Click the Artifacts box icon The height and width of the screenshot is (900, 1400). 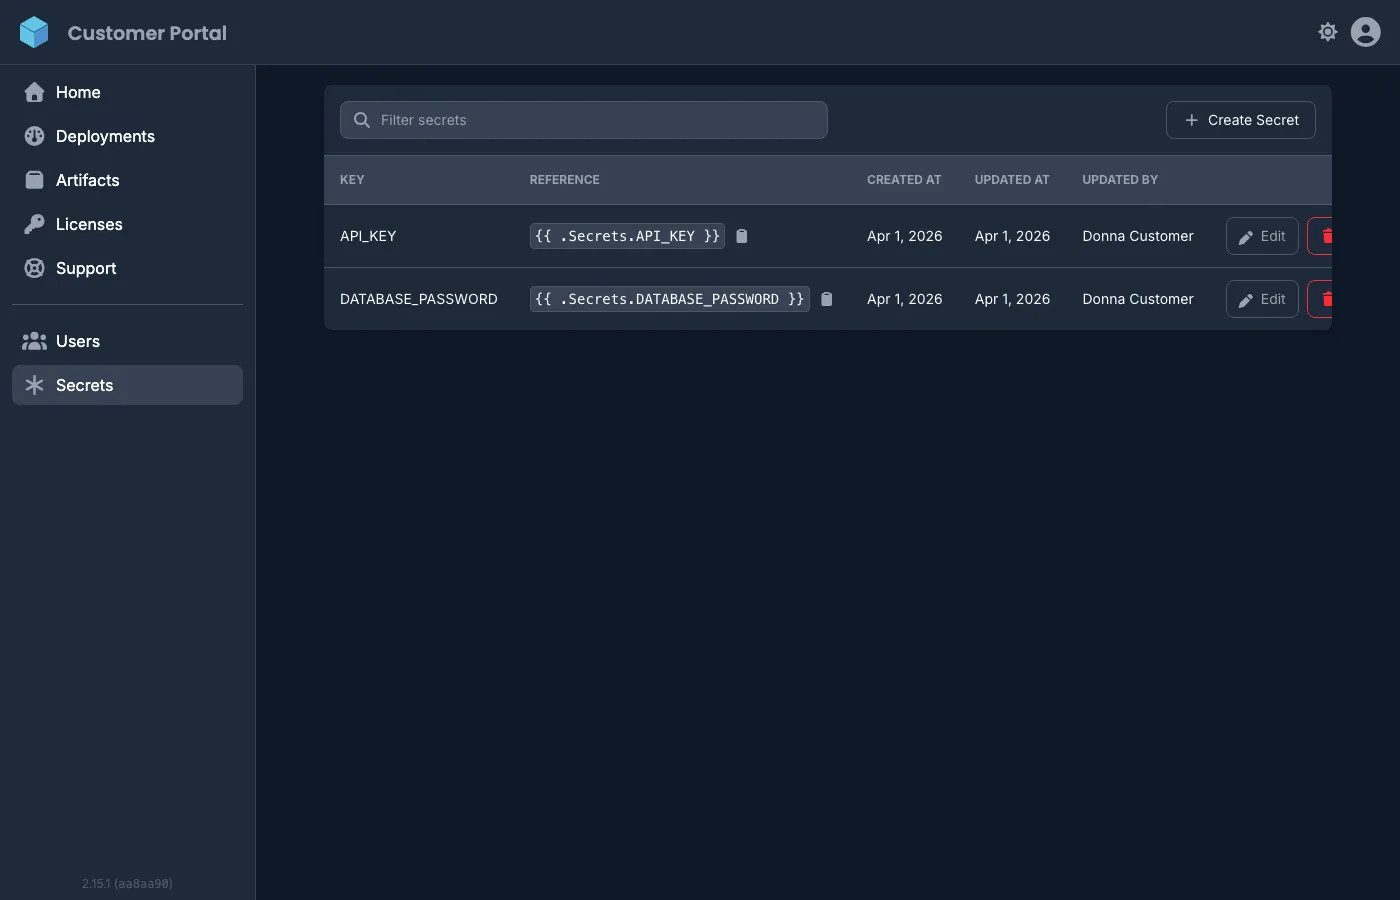click(x=36, y=180)
